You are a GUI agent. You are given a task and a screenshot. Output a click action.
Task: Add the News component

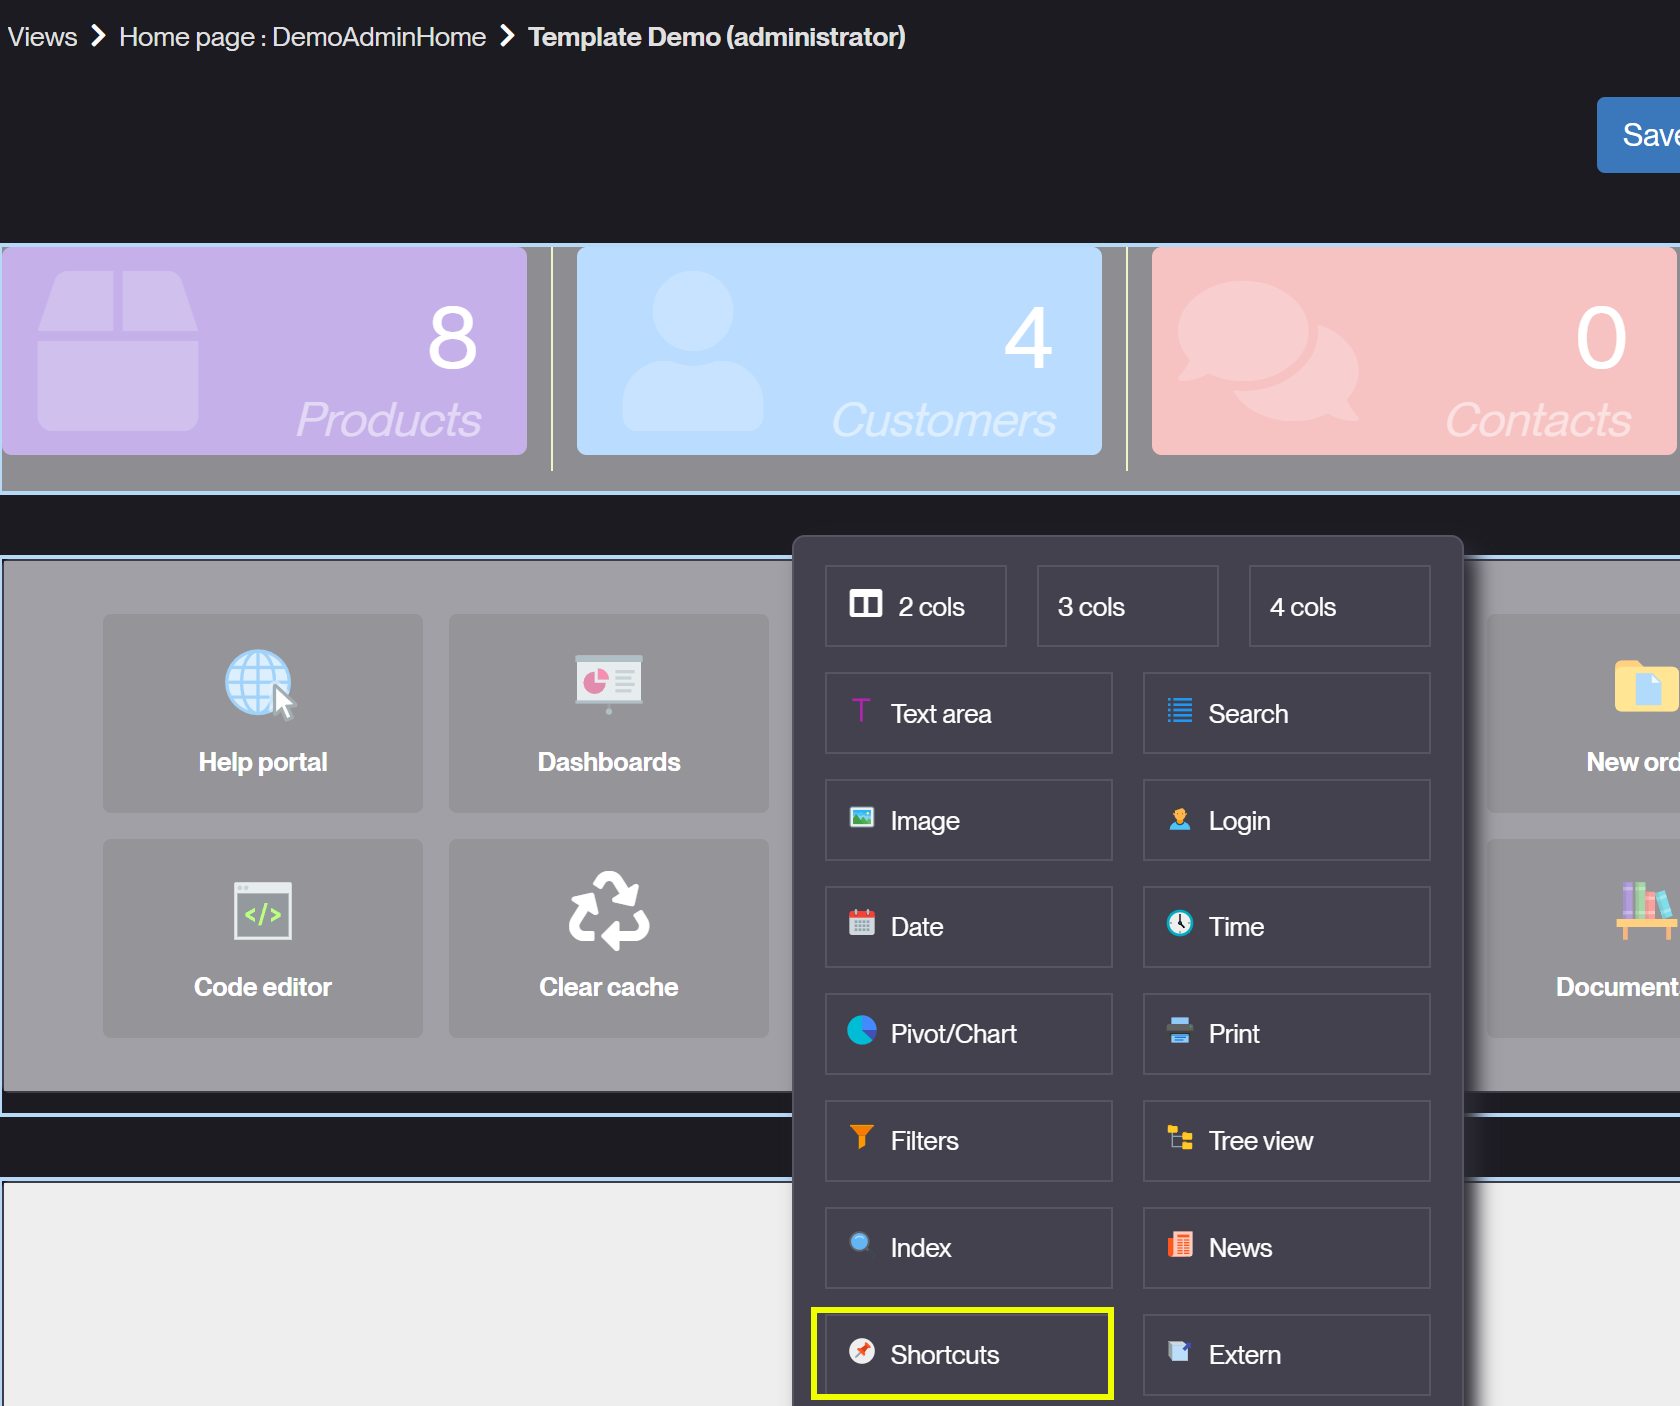coord(1286,1247)
